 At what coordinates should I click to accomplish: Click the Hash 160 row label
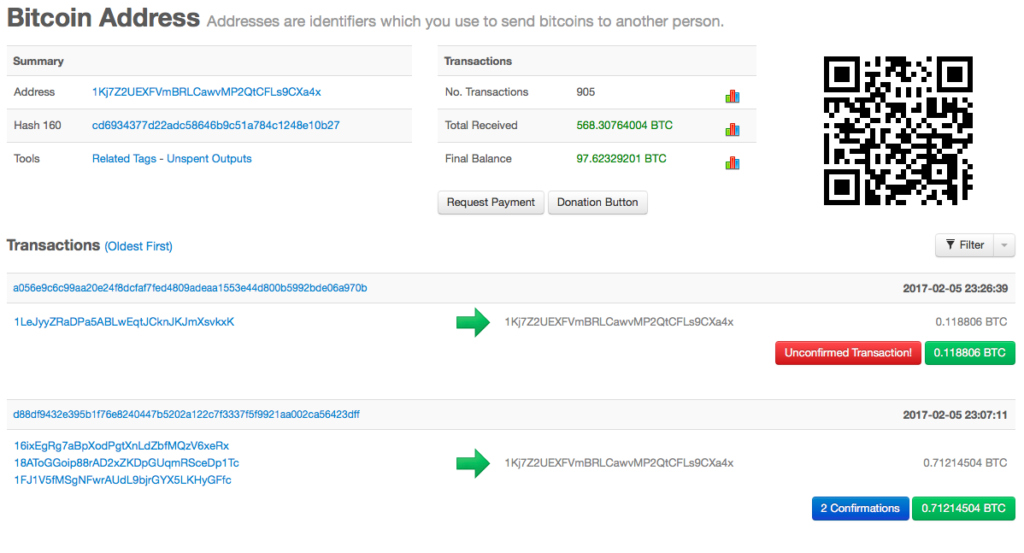[x=37, y=125]
